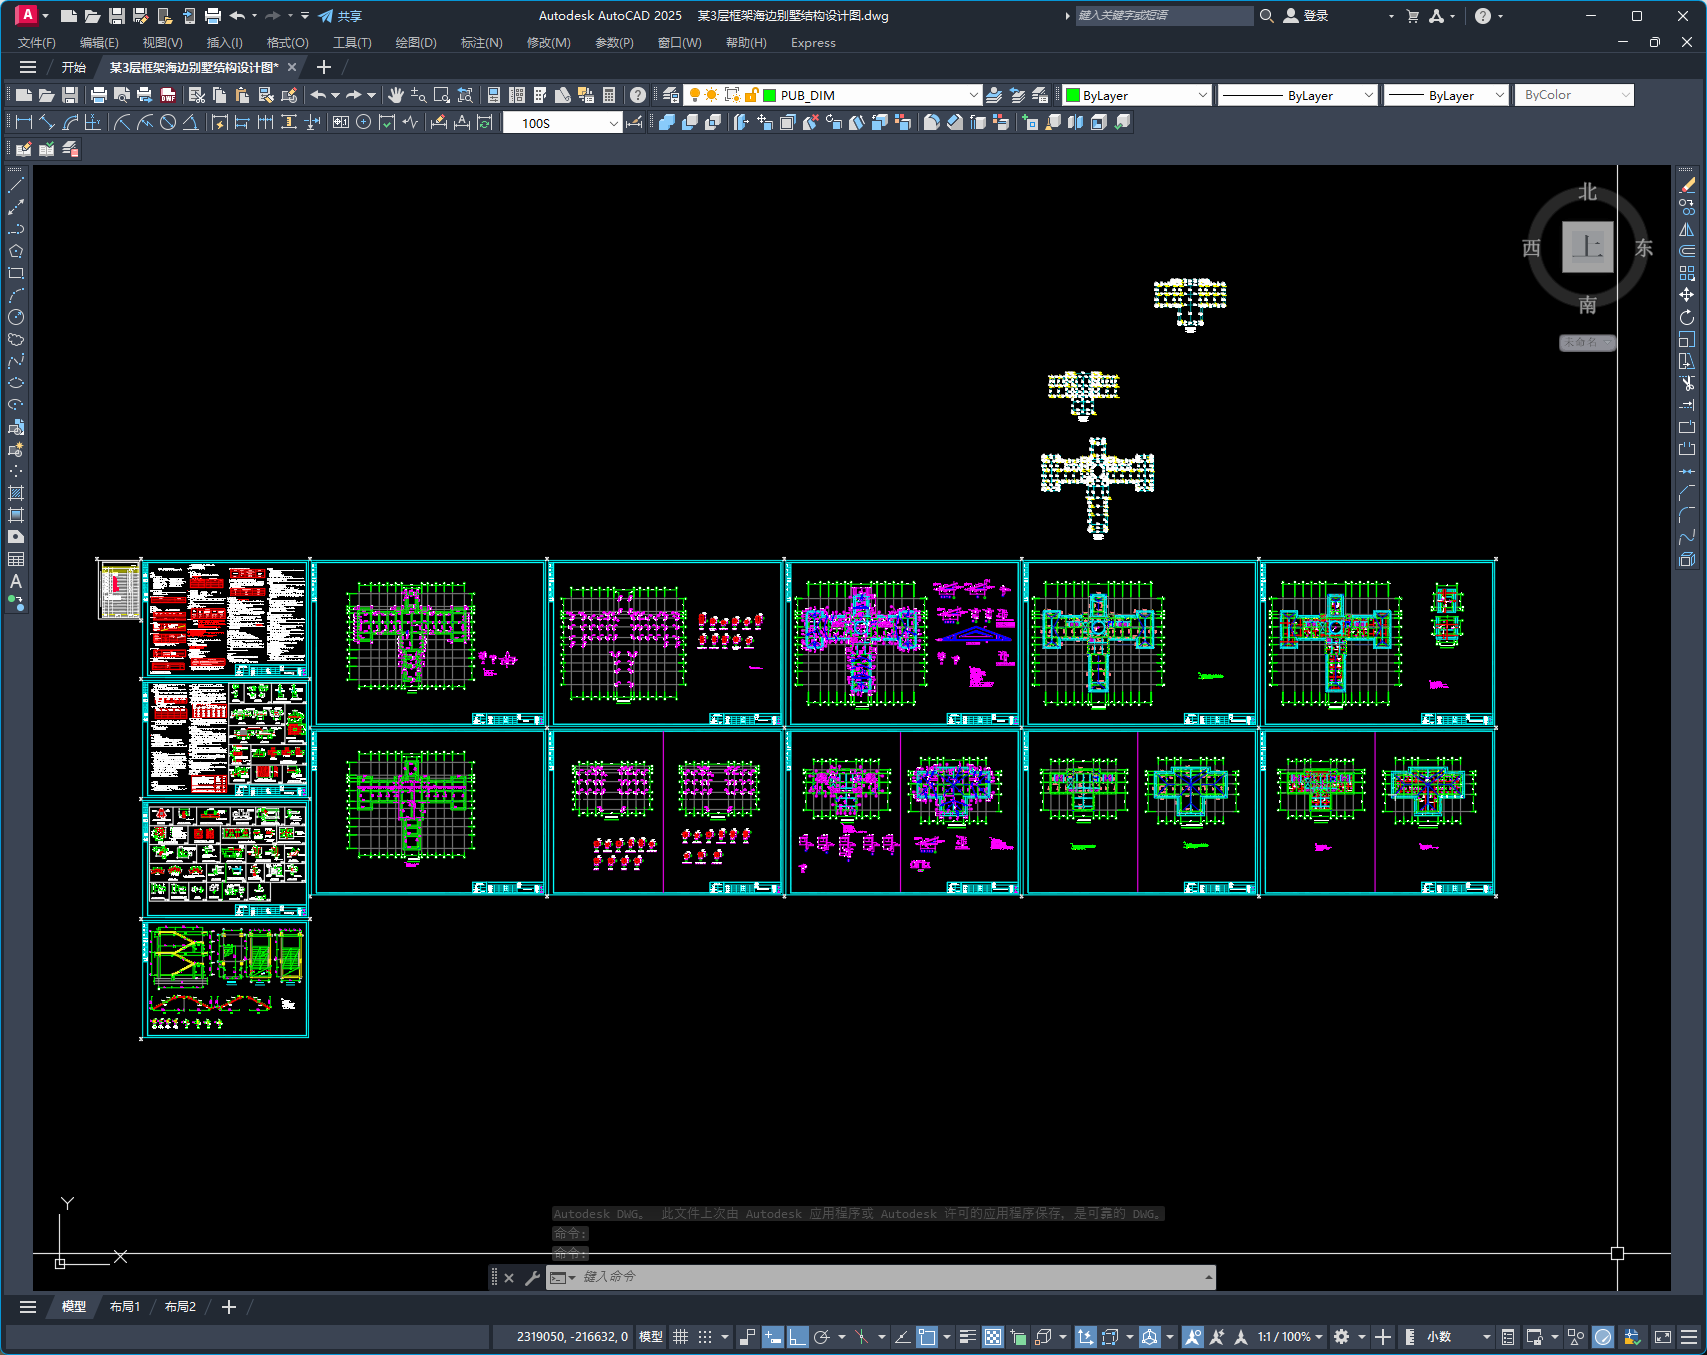Toggle Clean Screen mode
The width and height of the screenshot is (1707, 1355).
[1663, 1337]
